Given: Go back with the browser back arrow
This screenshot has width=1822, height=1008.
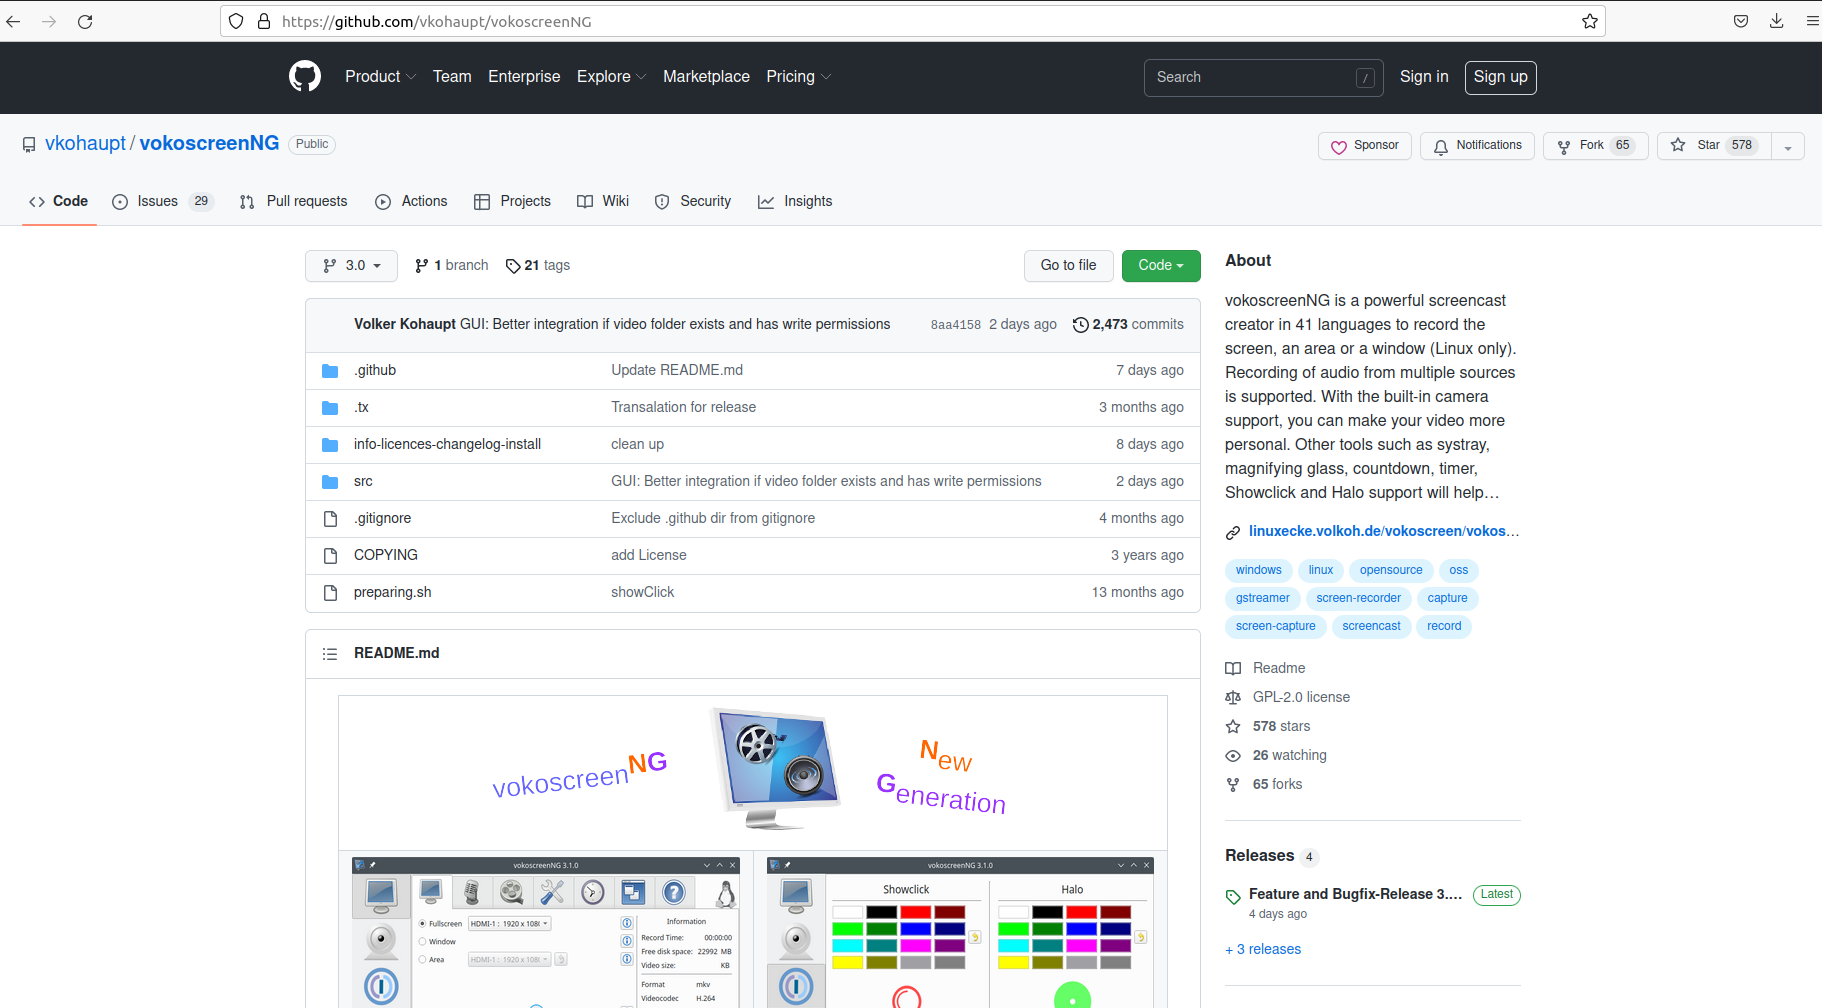Looking at the screenshot, I should 13,21.
